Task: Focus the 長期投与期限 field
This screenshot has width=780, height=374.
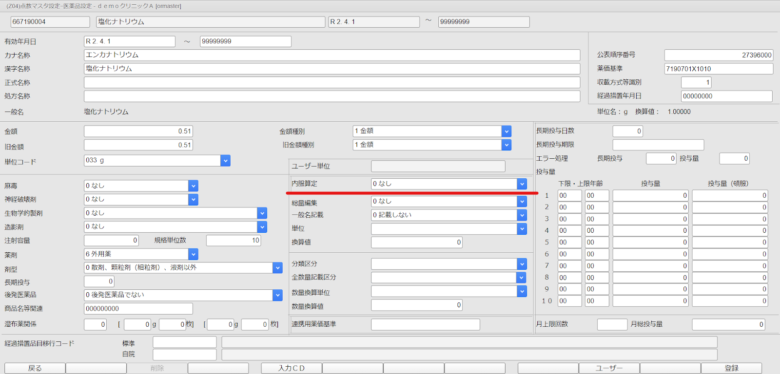Action: click(x=658, y=145)
